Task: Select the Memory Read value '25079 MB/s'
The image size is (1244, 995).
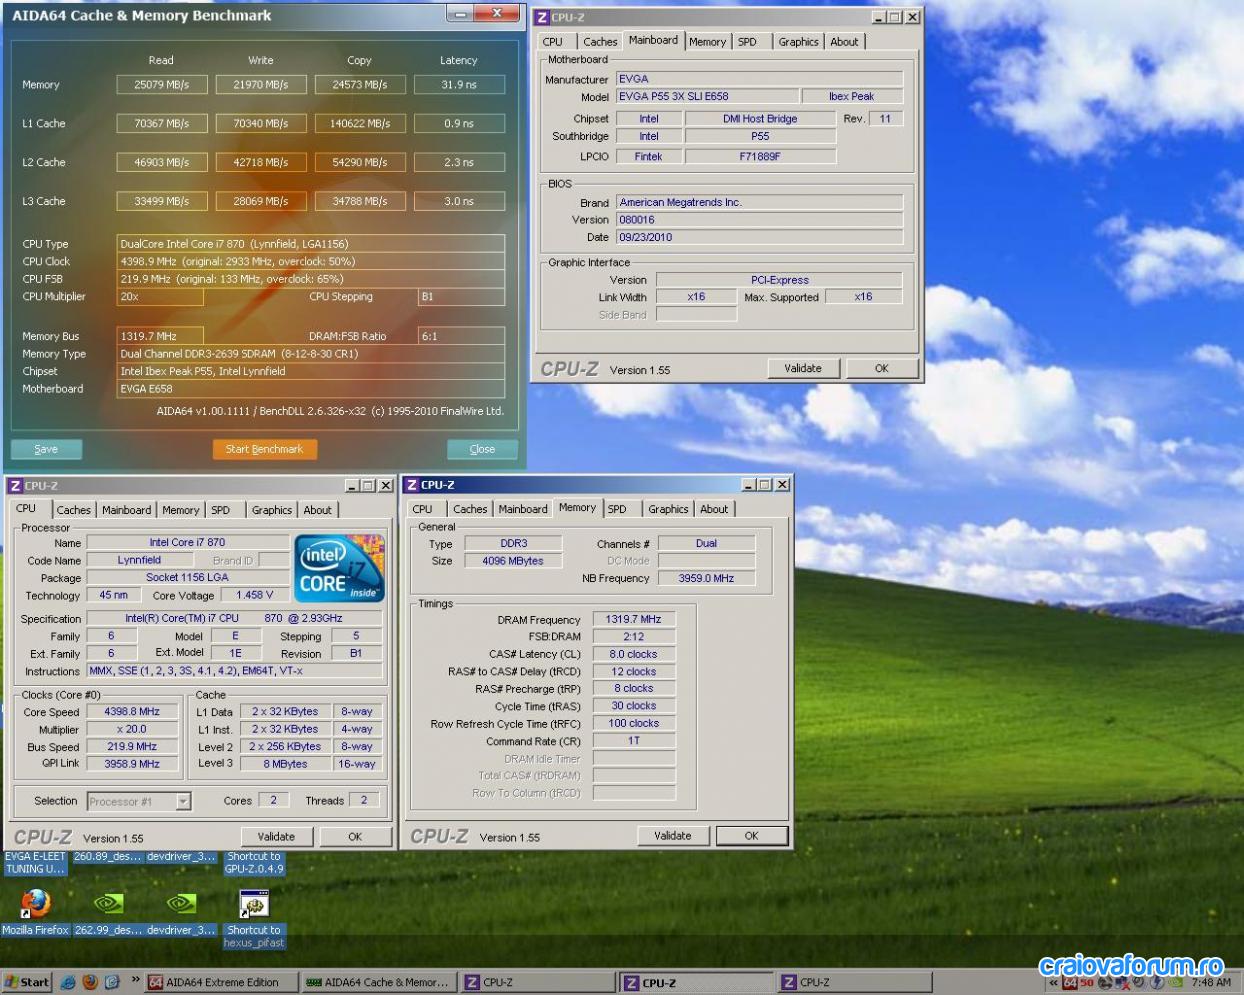Action: click(x=162, y=85)
